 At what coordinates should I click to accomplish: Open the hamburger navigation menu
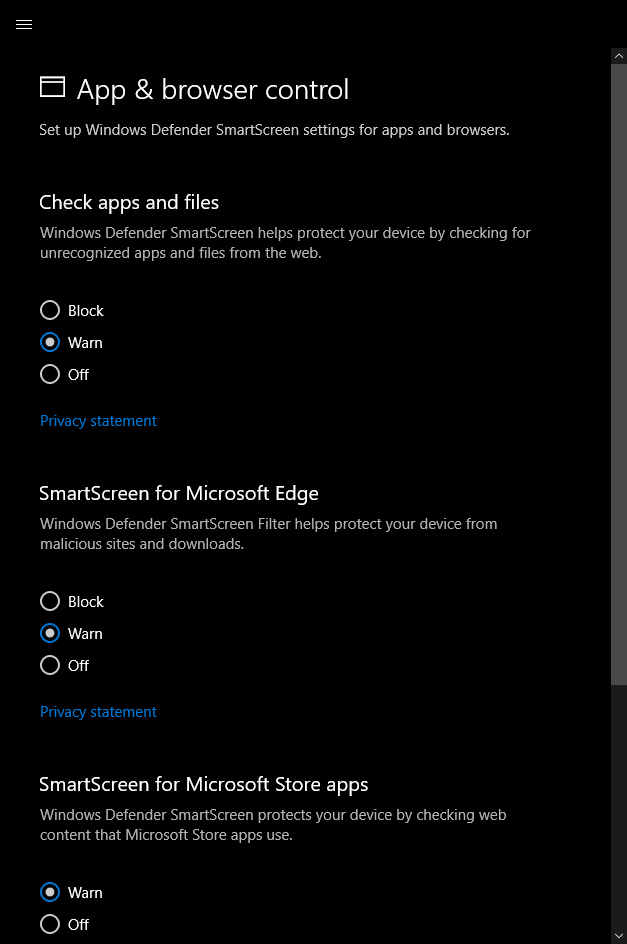pos(24,24)
